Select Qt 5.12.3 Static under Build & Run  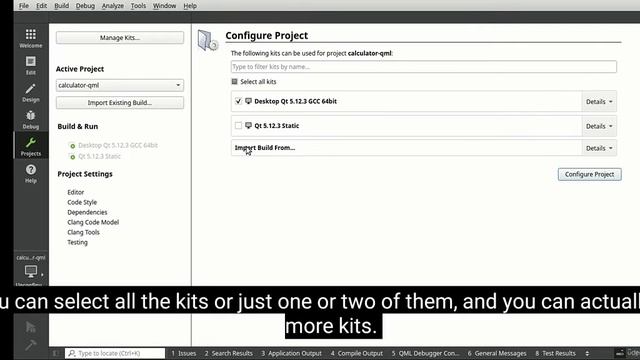(99, 156)
